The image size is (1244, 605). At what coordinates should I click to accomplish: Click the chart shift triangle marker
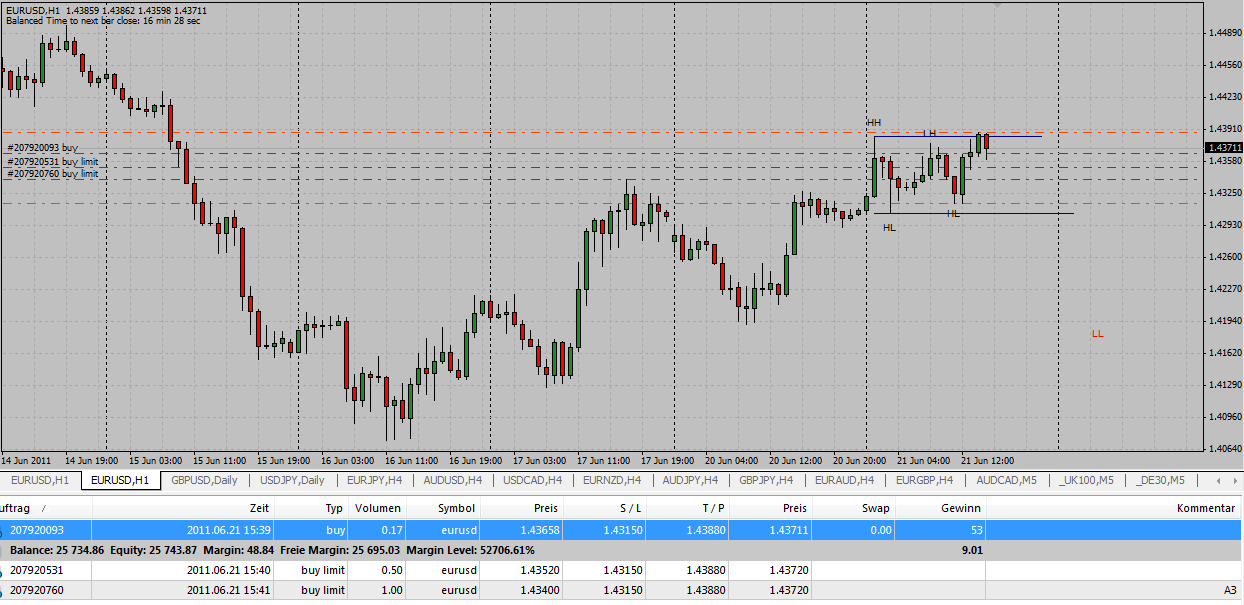(x=997, y=5)
